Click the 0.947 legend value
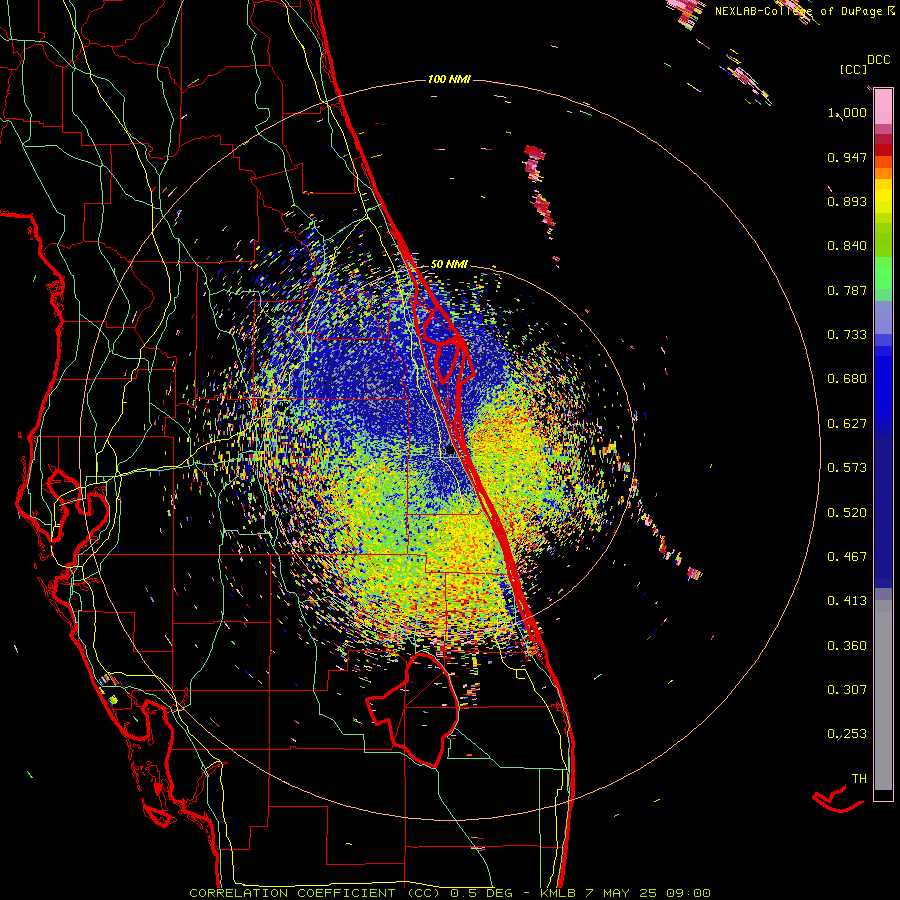Screen dimensions: 900x900 click(847, 157)
